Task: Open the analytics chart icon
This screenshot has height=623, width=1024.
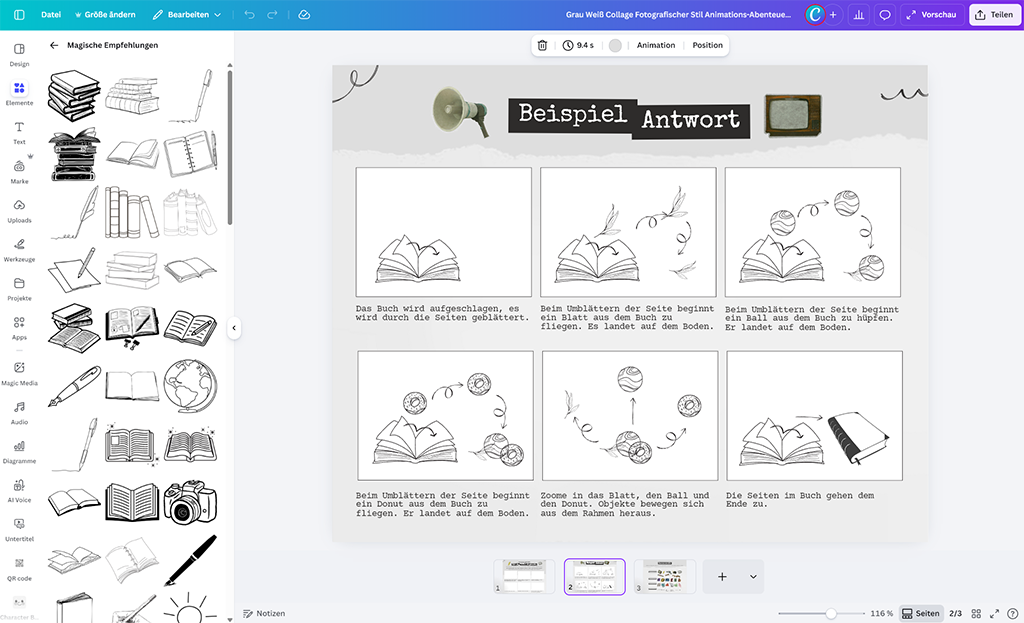Action: 859,14
